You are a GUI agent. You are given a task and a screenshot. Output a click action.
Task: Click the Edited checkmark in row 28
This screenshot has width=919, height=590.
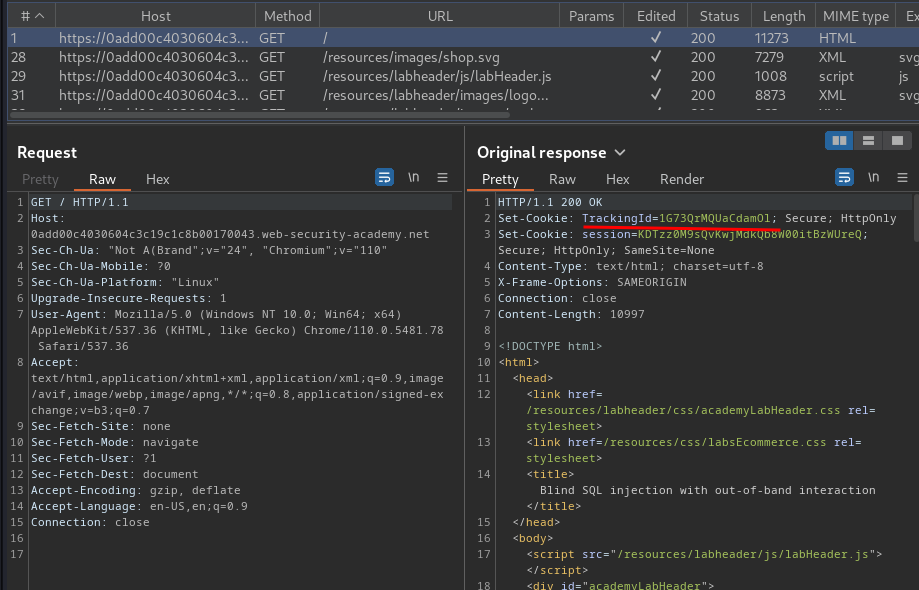tap(656, 57)
